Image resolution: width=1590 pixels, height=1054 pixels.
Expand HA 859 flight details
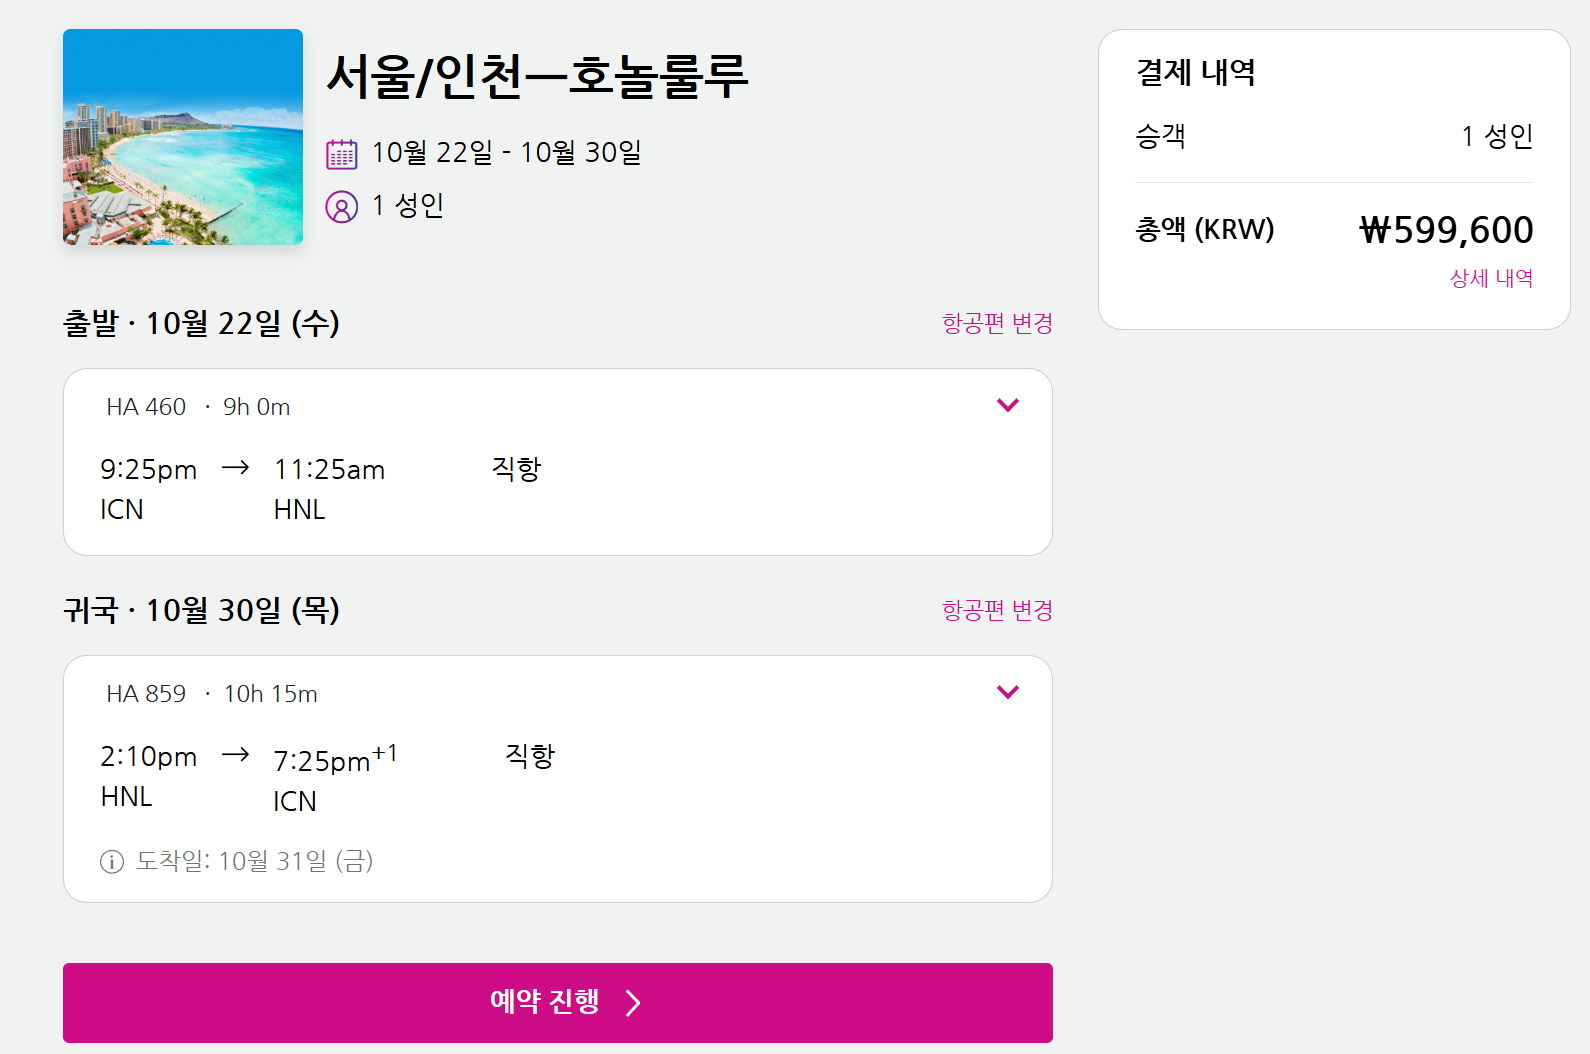[x=1007, y=692]
